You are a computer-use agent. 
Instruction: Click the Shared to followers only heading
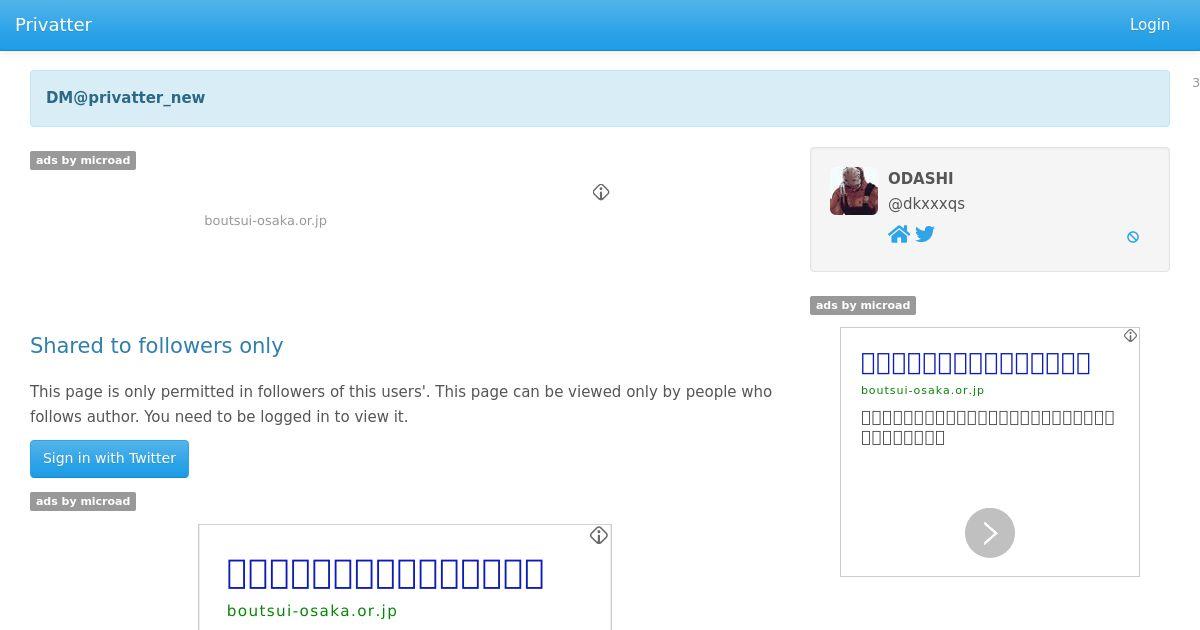coord(157,346)
